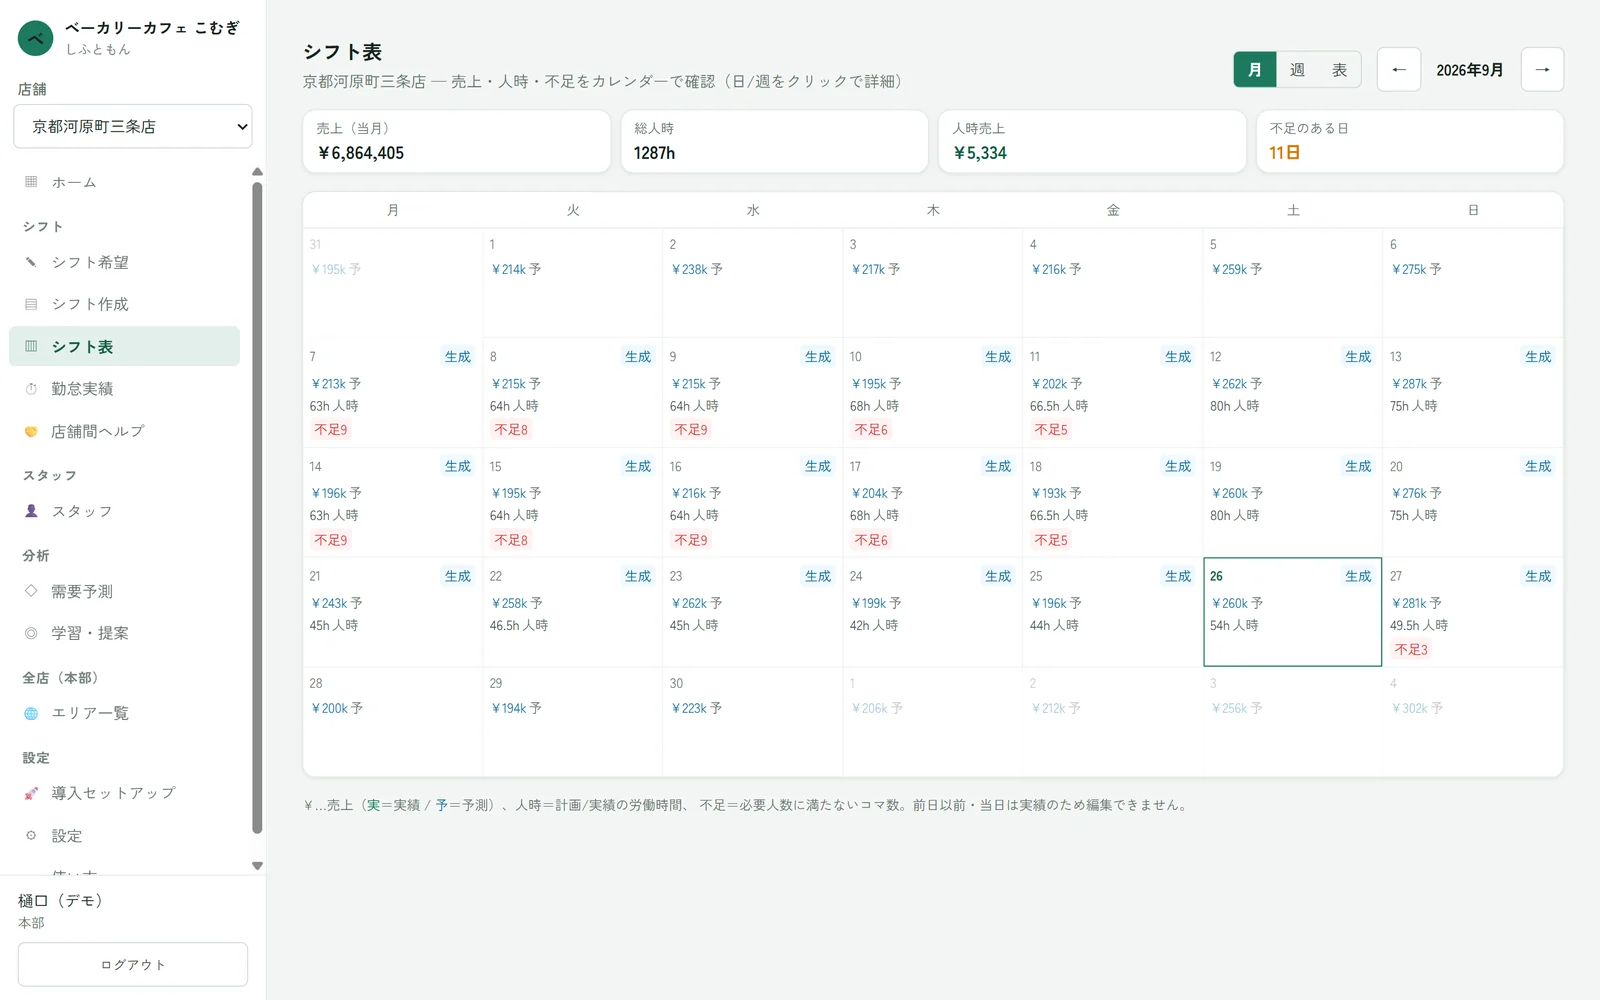
Task: Click the 11日 shortage days value
Action: pos(1285,153)
